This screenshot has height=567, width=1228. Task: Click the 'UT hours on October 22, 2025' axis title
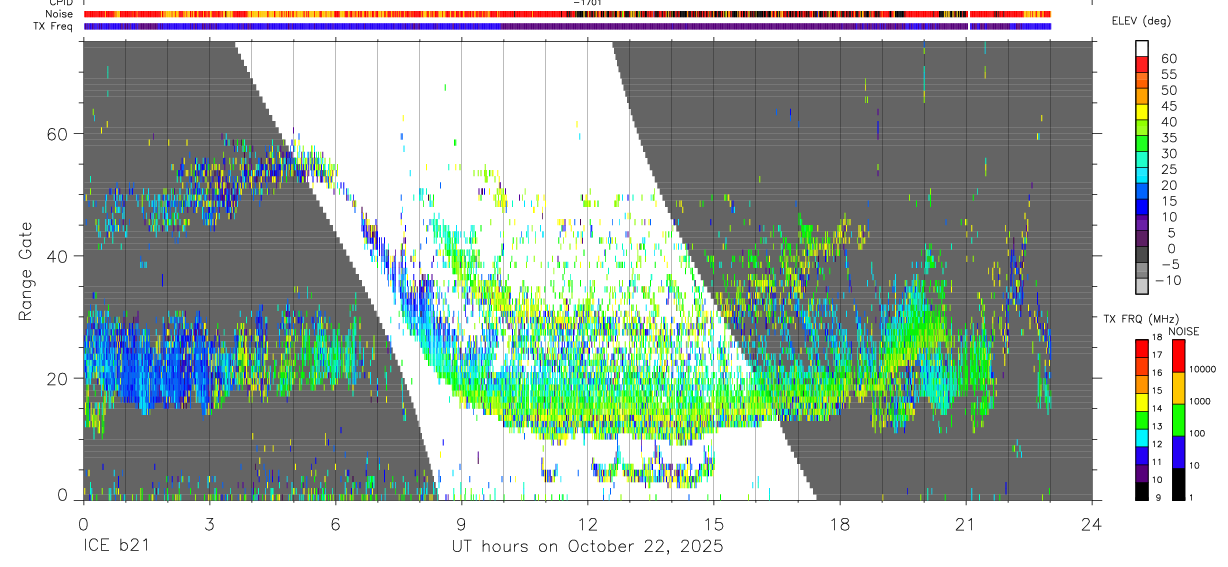(587, 546)
